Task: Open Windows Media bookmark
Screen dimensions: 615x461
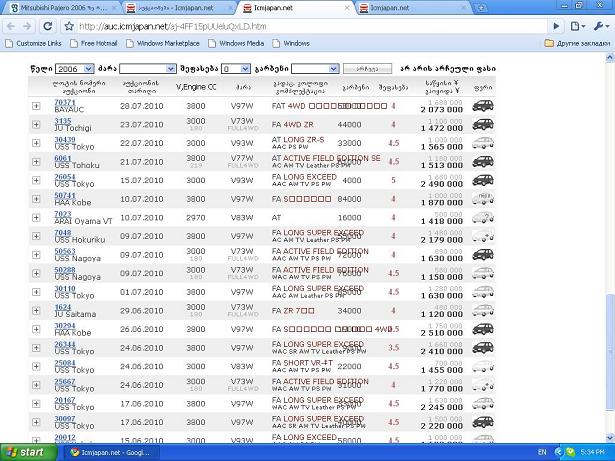Action: [x=236, y=43]
